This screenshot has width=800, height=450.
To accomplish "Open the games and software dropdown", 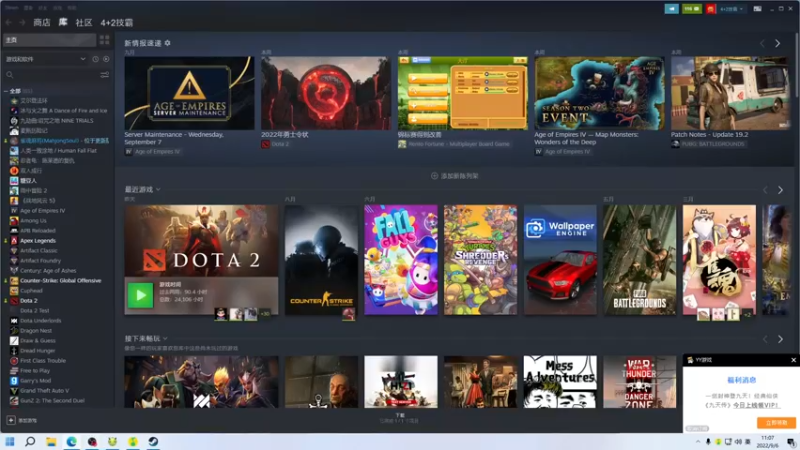I will coord(45,59).
